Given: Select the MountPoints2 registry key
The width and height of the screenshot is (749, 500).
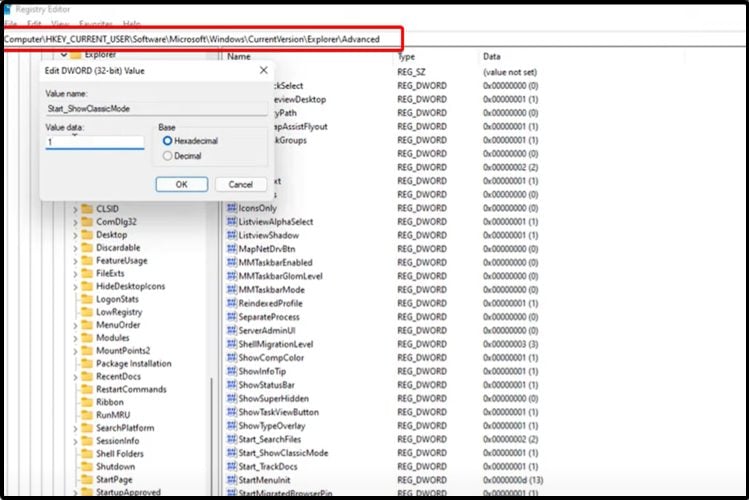Looking at the screenshot, I should coord(123,351).
